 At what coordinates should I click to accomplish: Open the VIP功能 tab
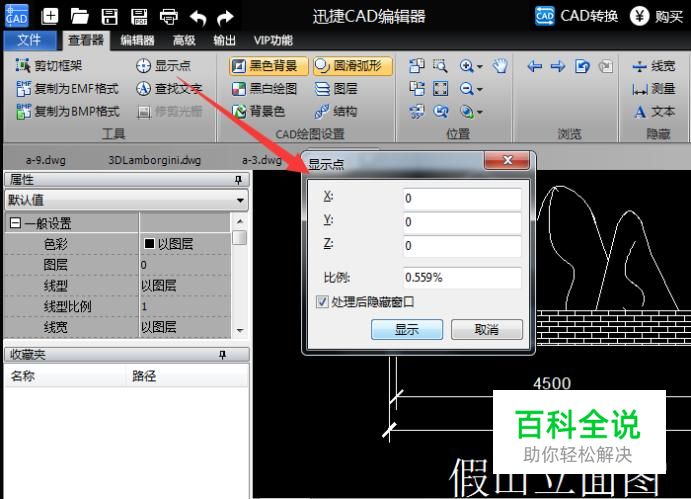(273, 41)
